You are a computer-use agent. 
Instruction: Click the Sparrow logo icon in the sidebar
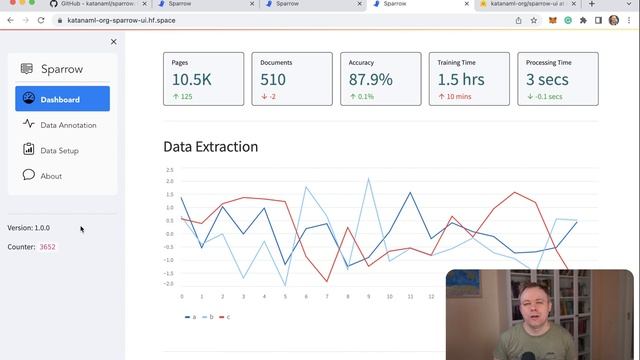(x=27, y=69)
